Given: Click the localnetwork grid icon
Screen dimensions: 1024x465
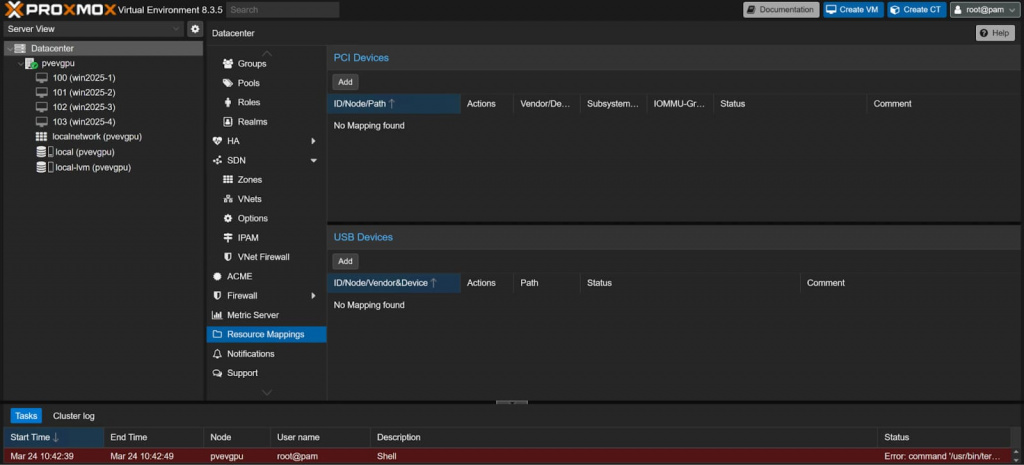Looking at the screenshot, I should [x=41, y=136].
